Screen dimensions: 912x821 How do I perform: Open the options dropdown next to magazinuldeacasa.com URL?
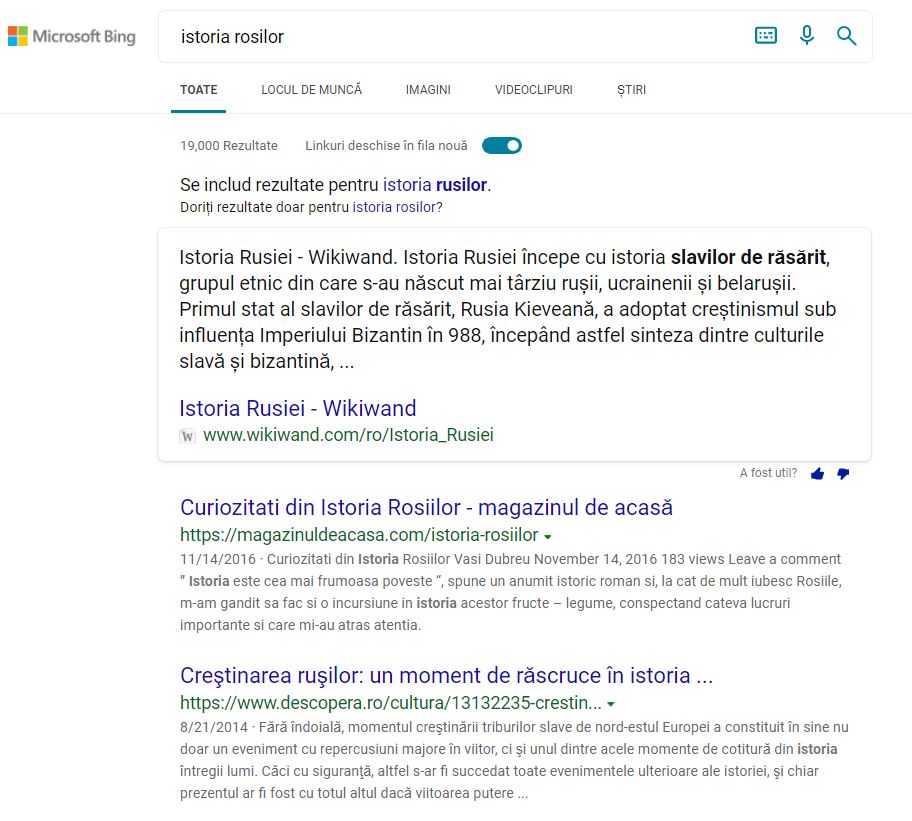click(548, 535)
